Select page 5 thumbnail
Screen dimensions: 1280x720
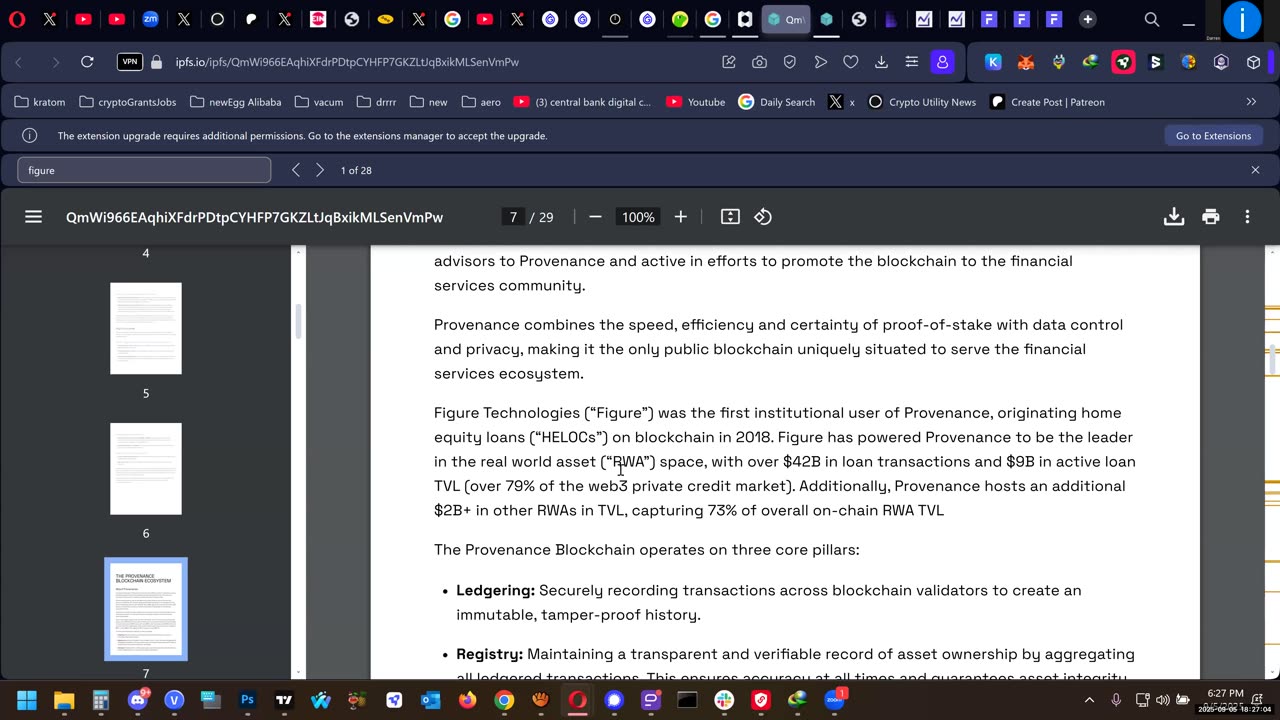pos(146,329)
